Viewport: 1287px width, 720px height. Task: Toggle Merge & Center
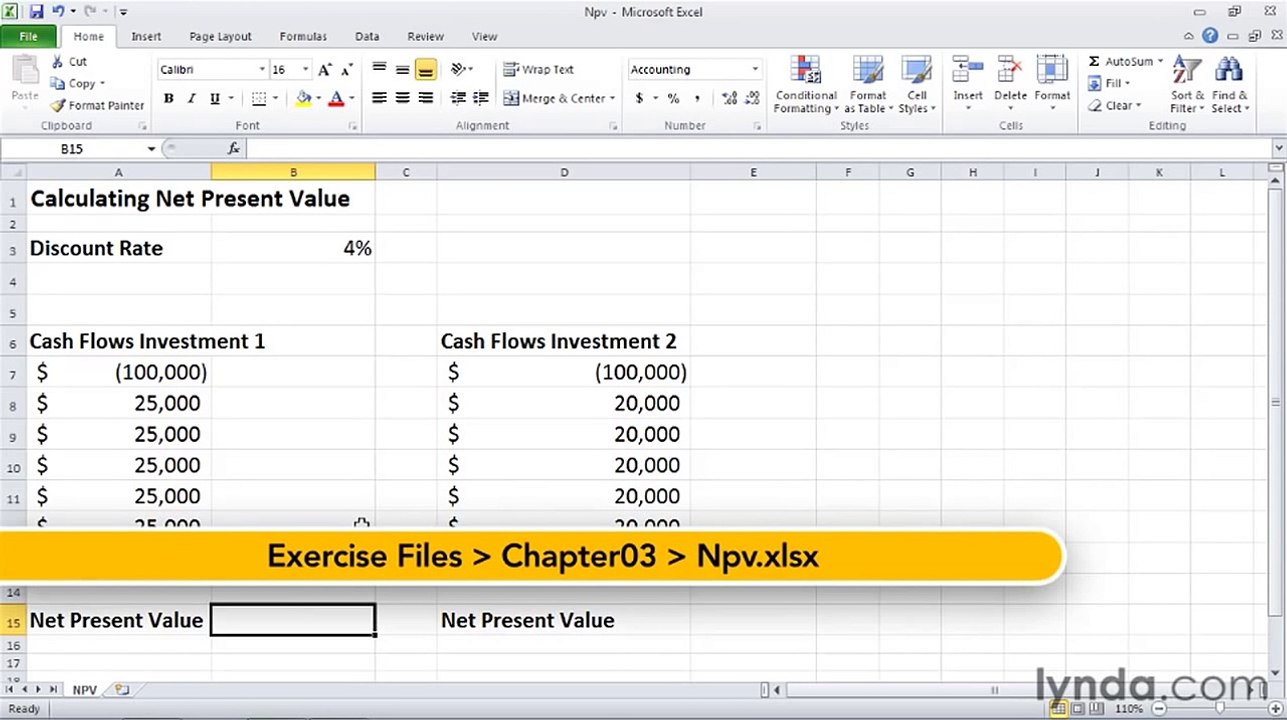click(554, 98)
